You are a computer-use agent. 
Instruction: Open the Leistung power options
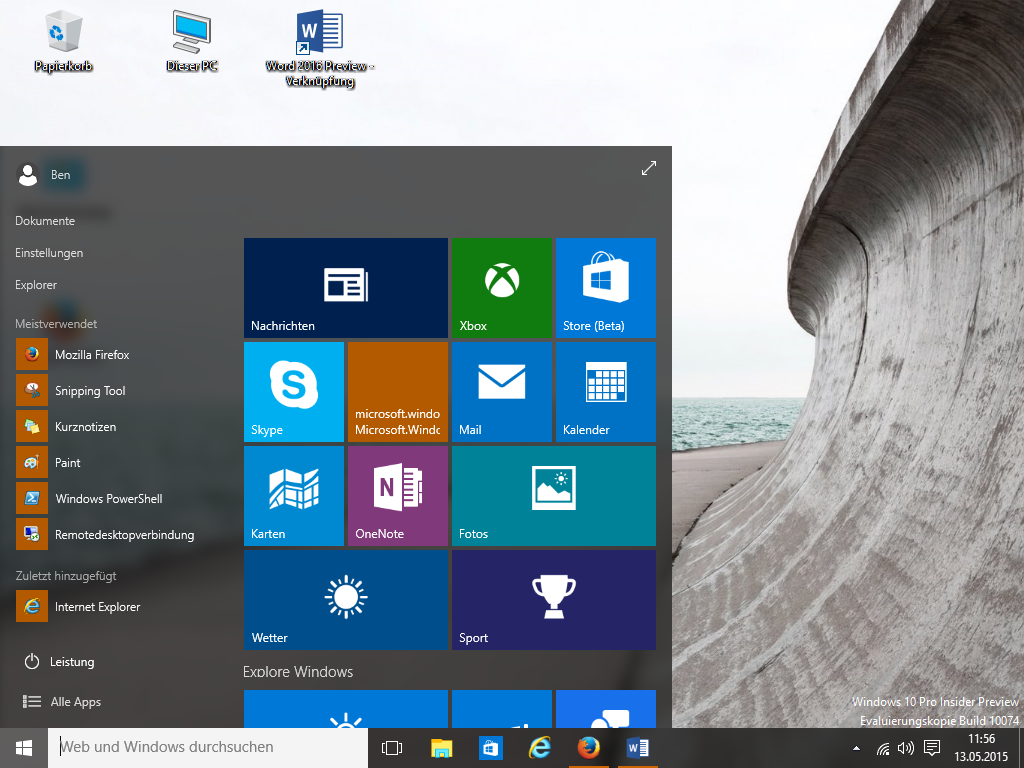[60, 662]
